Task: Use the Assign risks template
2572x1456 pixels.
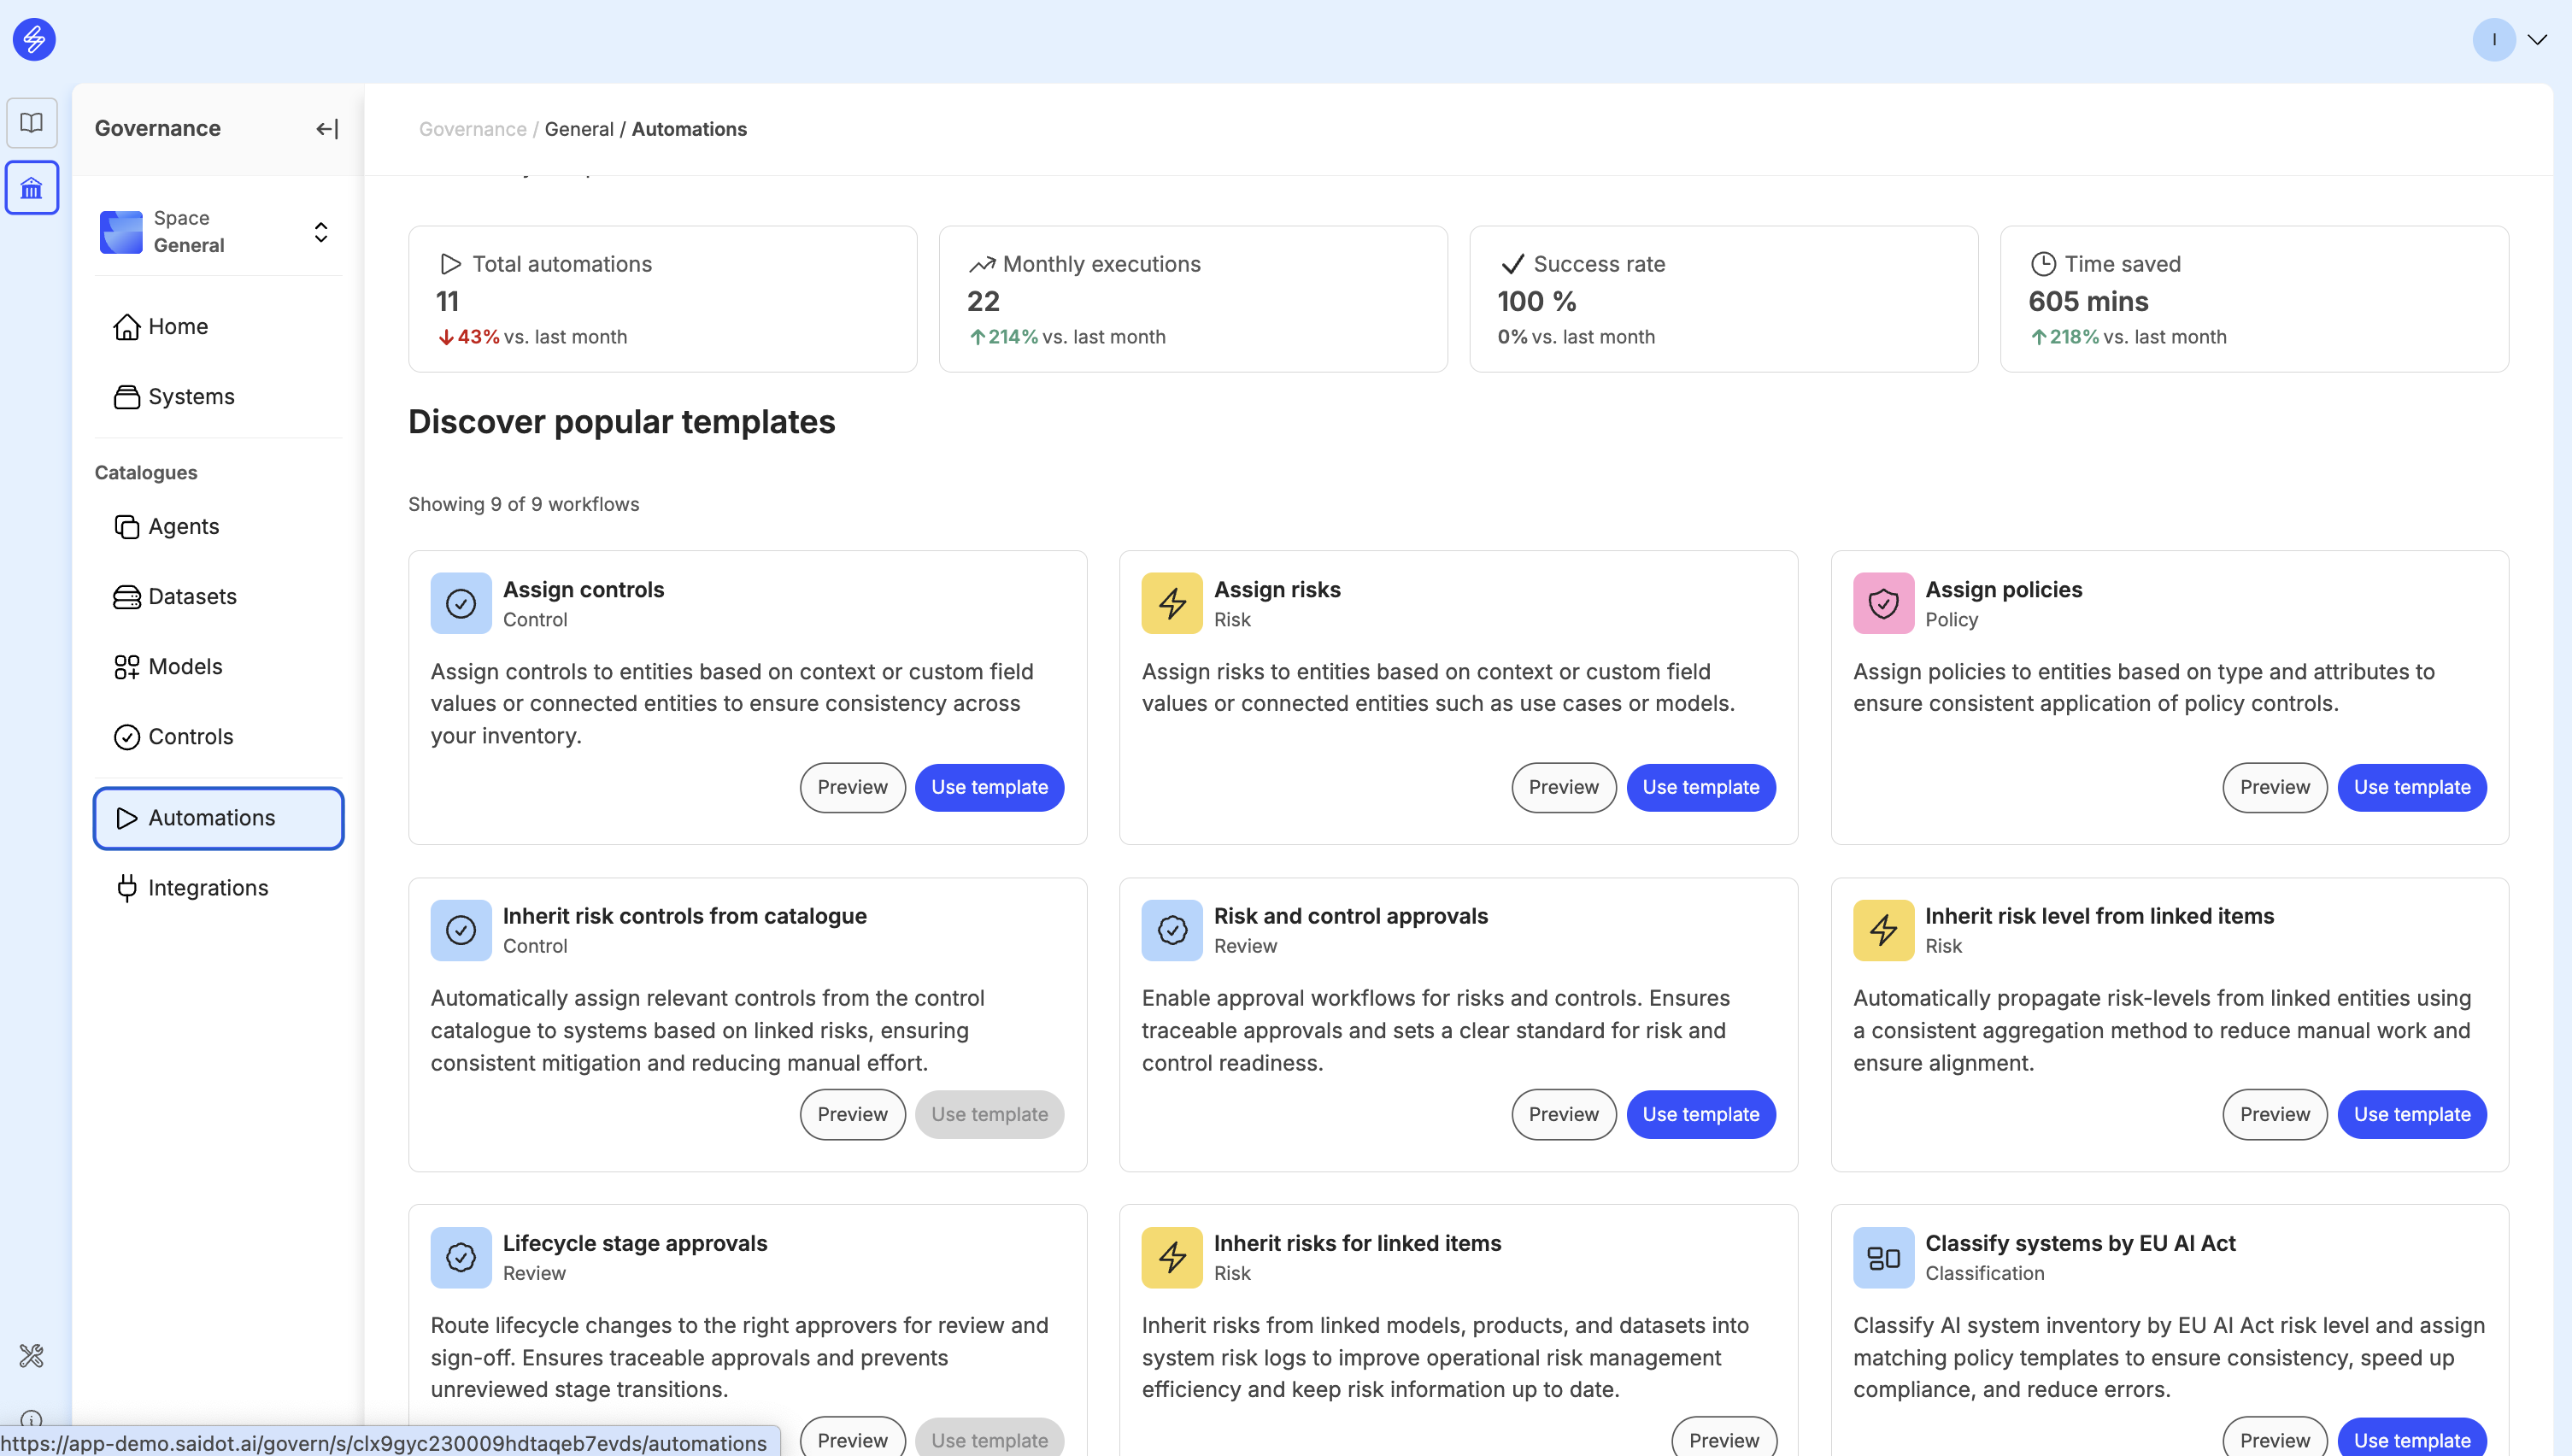Action: 1701,788
